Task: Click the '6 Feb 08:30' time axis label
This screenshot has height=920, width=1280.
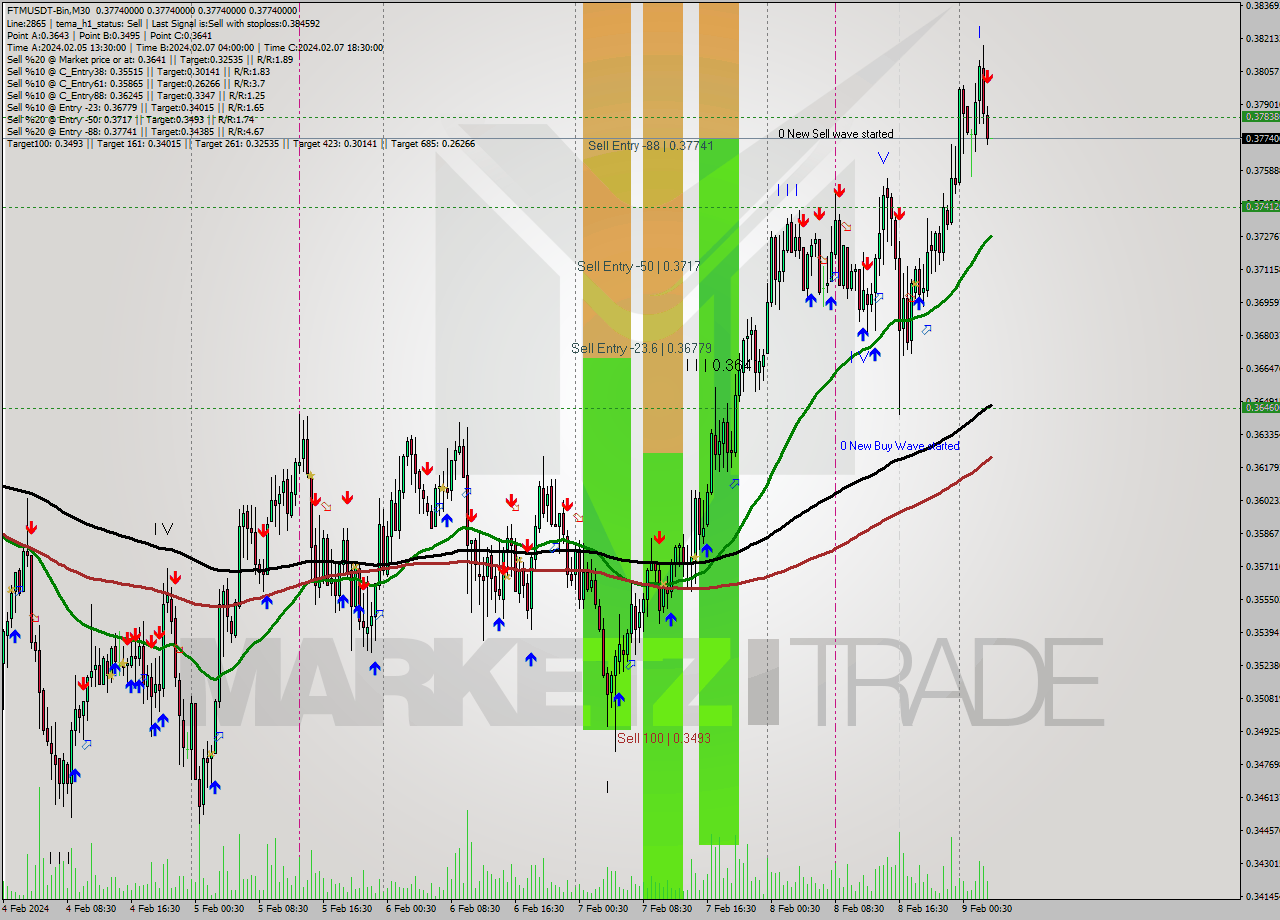Action: [475, 909]
